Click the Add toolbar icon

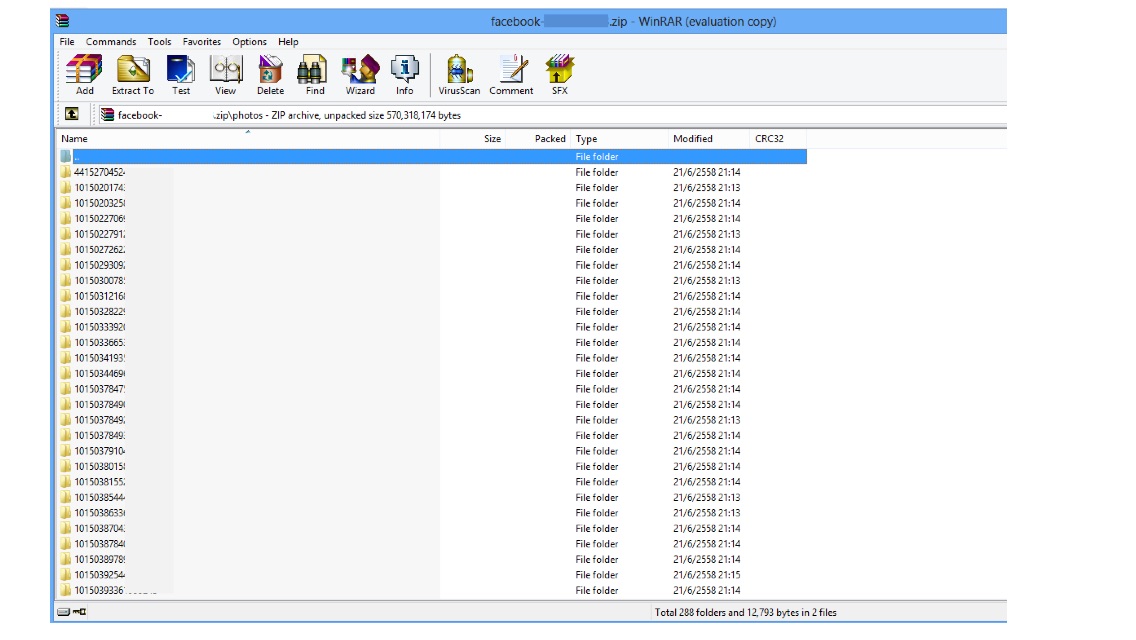[x=84, y=75]
